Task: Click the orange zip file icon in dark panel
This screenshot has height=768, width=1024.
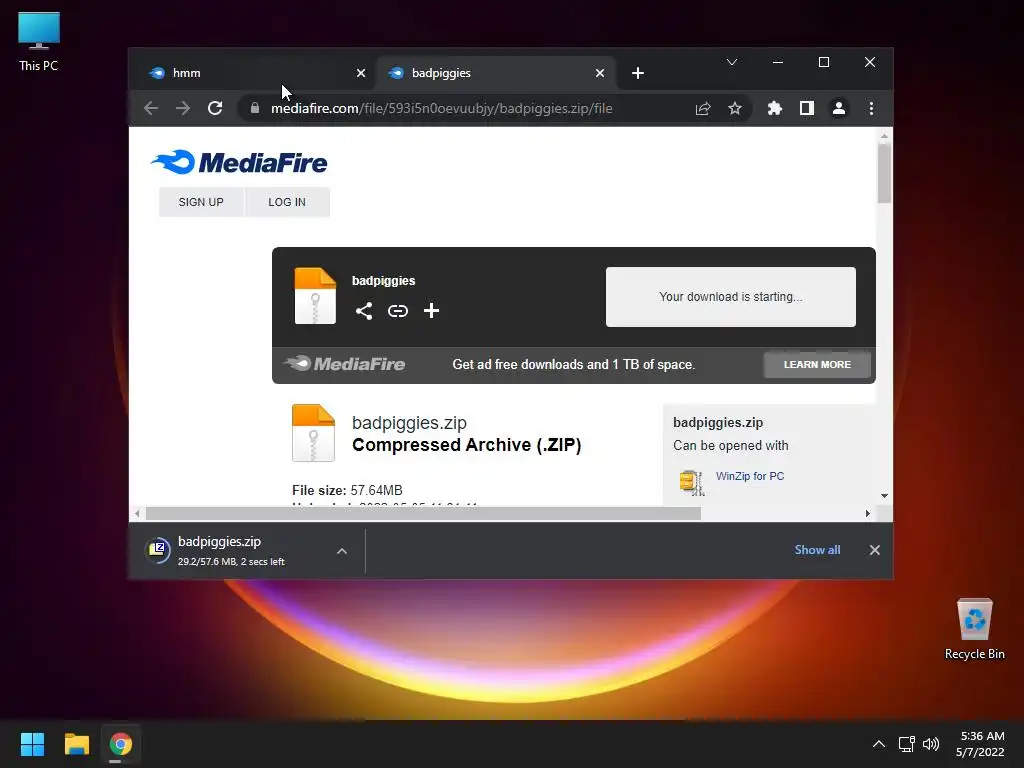Action: click(315, 296)
